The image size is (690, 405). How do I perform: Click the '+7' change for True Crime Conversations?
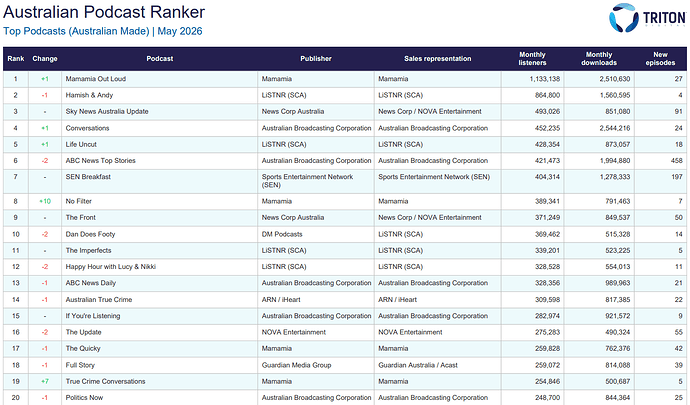pyautogui.click(x=45, y=382)
